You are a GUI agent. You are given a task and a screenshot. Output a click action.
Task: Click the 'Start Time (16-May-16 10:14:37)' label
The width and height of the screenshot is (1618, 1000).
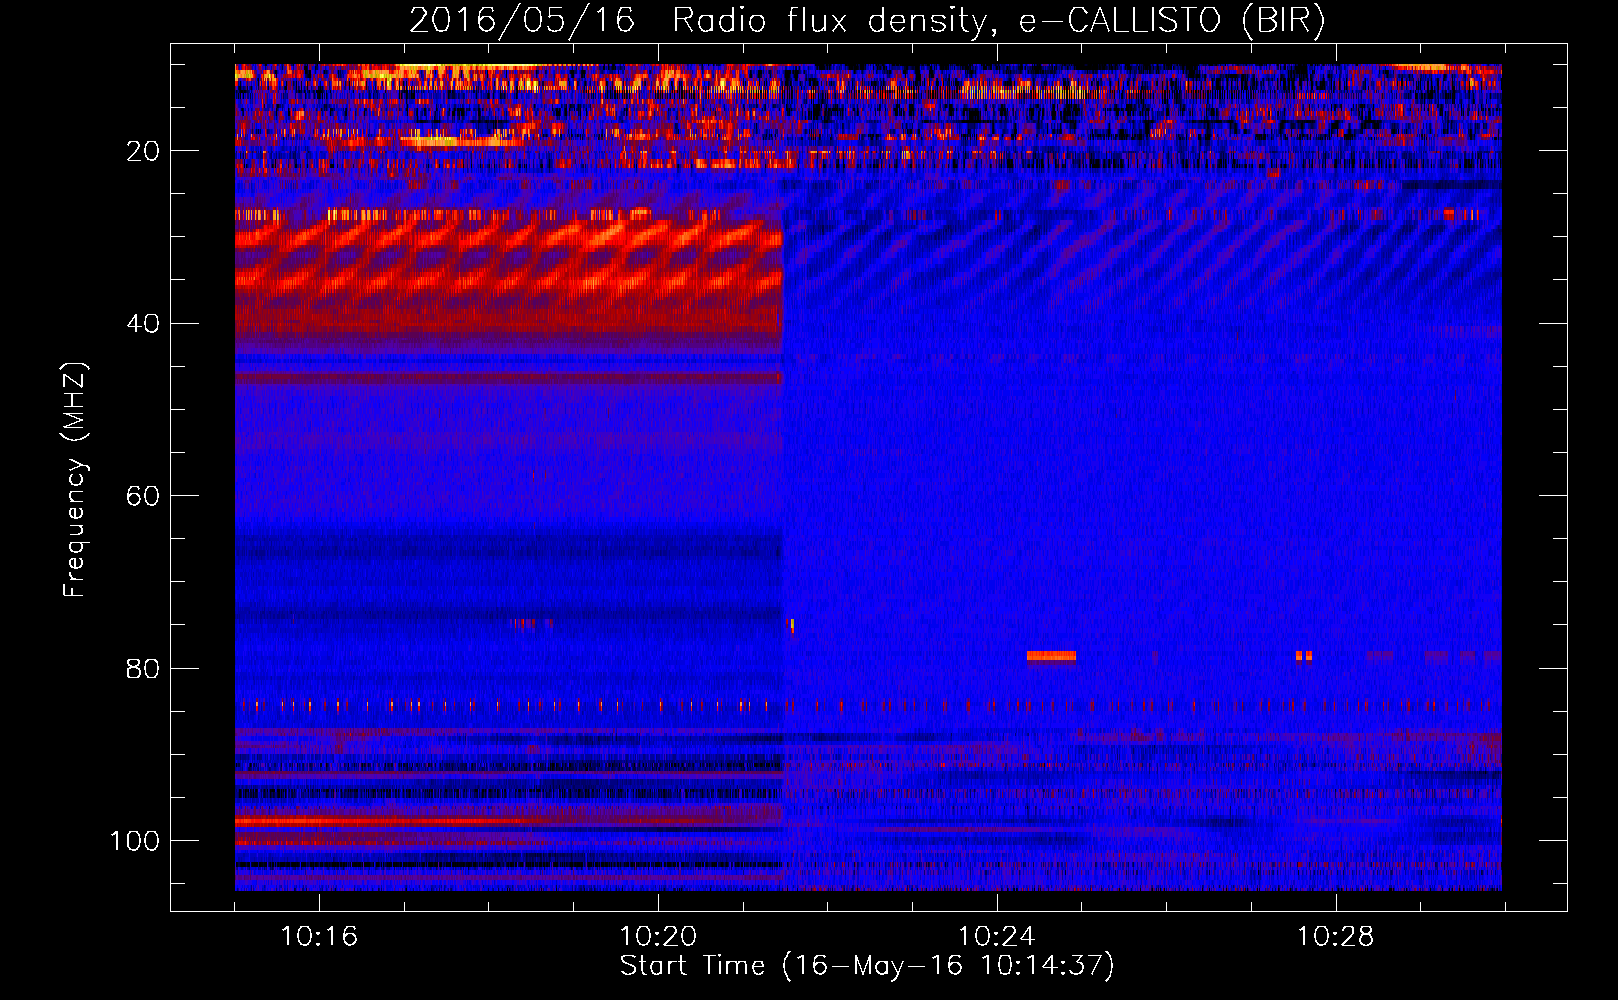point(866,966)
